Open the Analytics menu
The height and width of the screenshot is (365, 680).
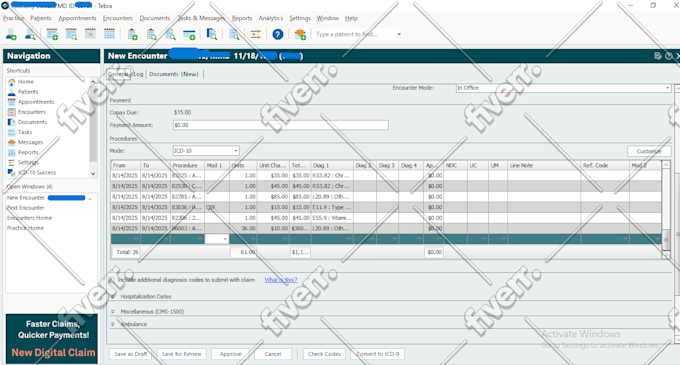(271, 18)
